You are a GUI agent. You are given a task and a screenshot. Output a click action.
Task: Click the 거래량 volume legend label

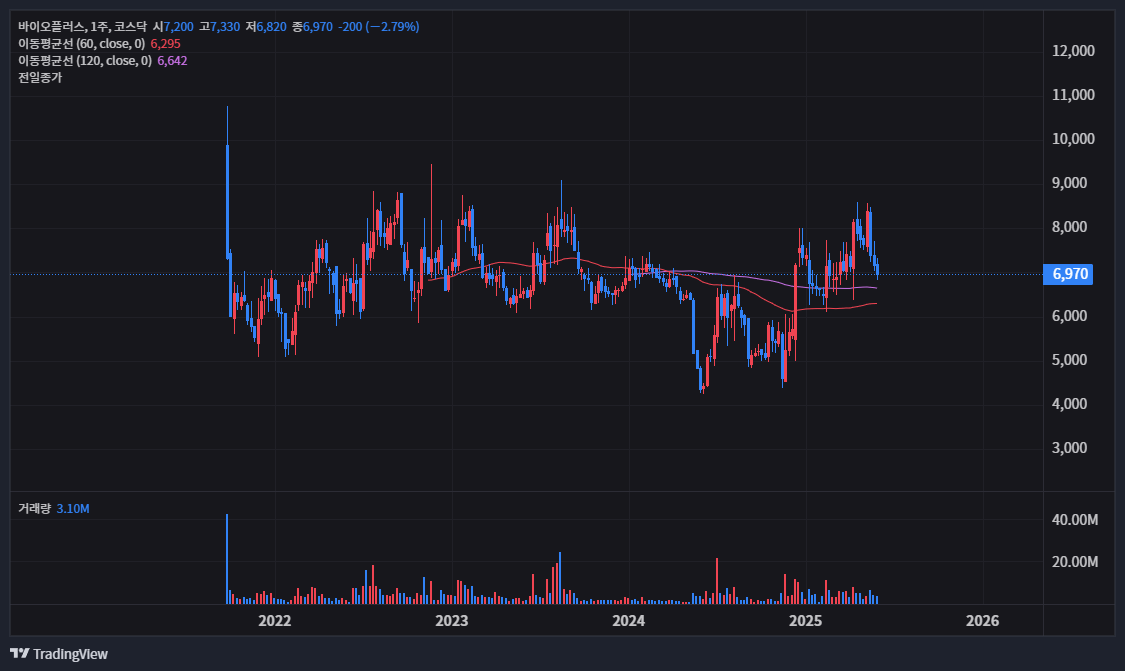[34, 509]
